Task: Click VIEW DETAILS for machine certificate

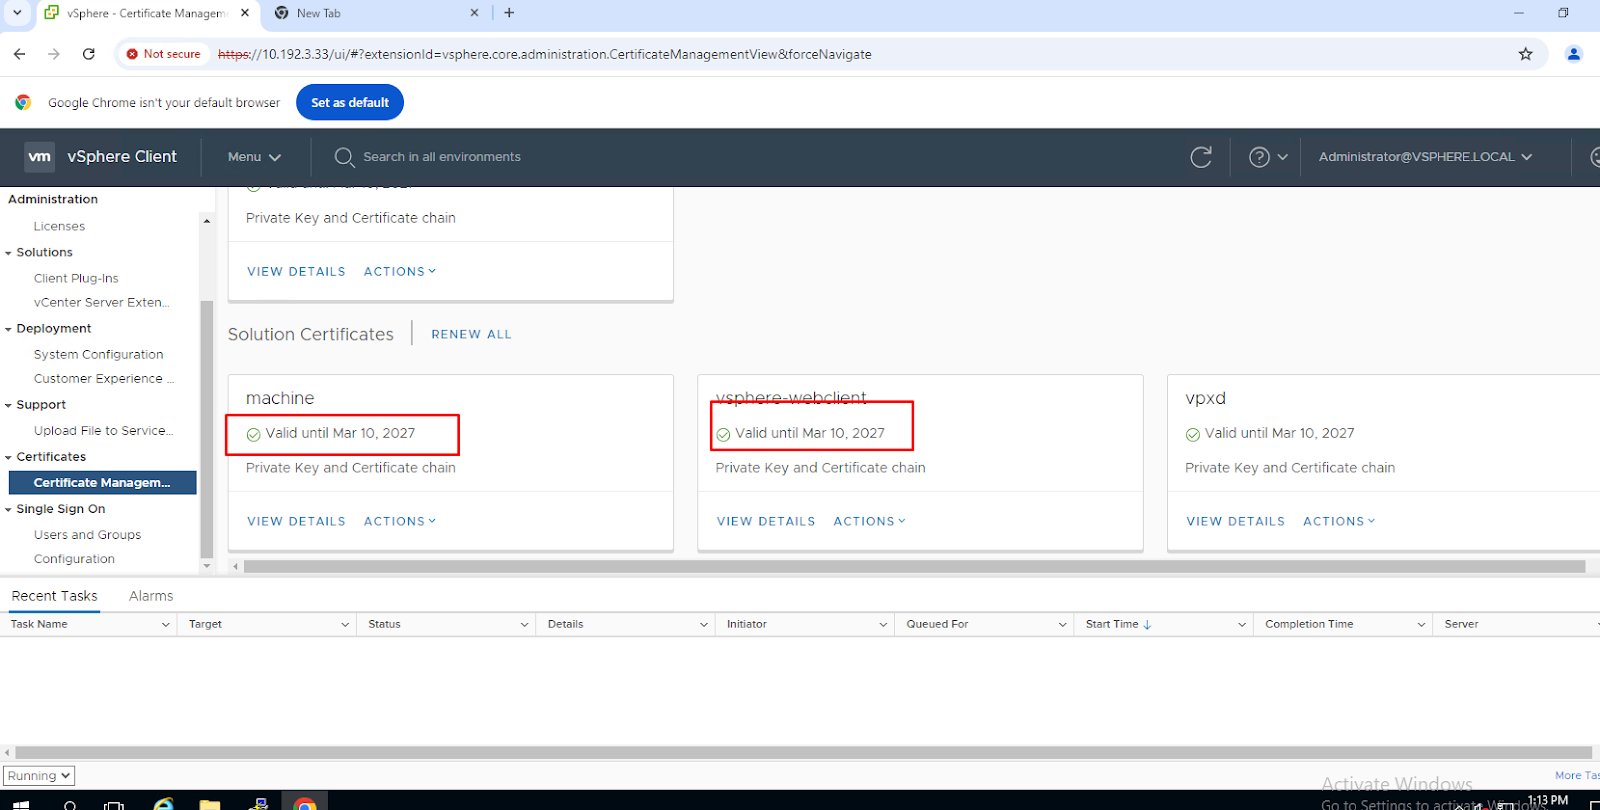Action: [296, 521]
